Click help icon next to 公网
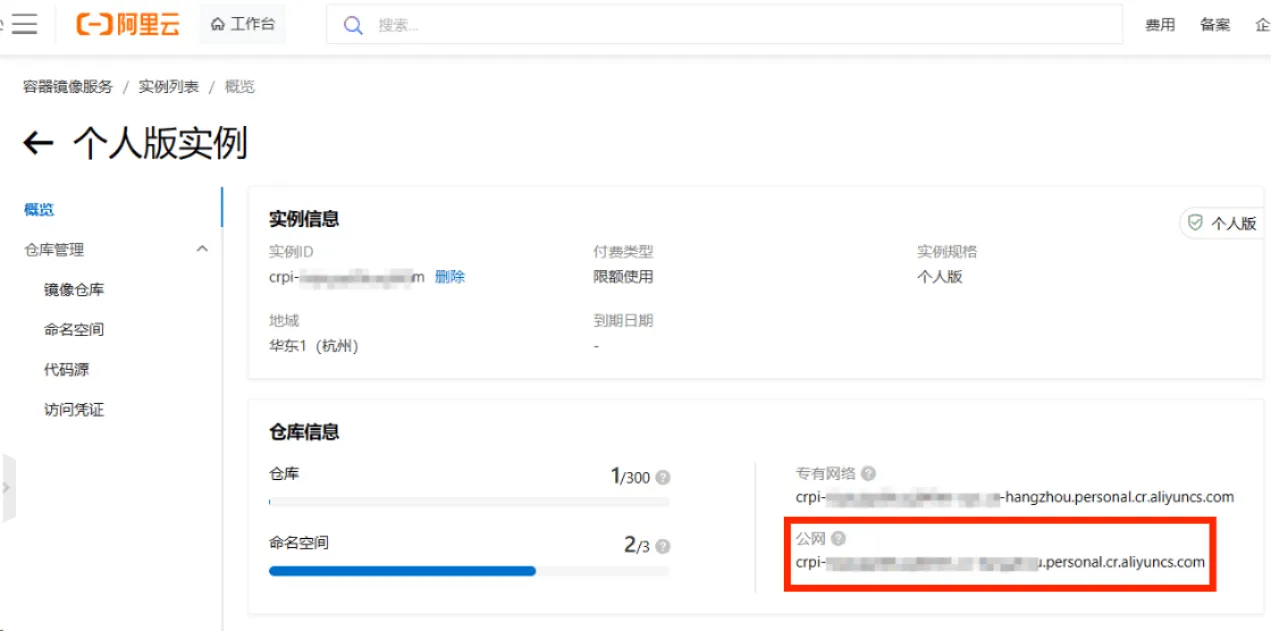This screenshot has height=631, width=1271. click(838, 539)
